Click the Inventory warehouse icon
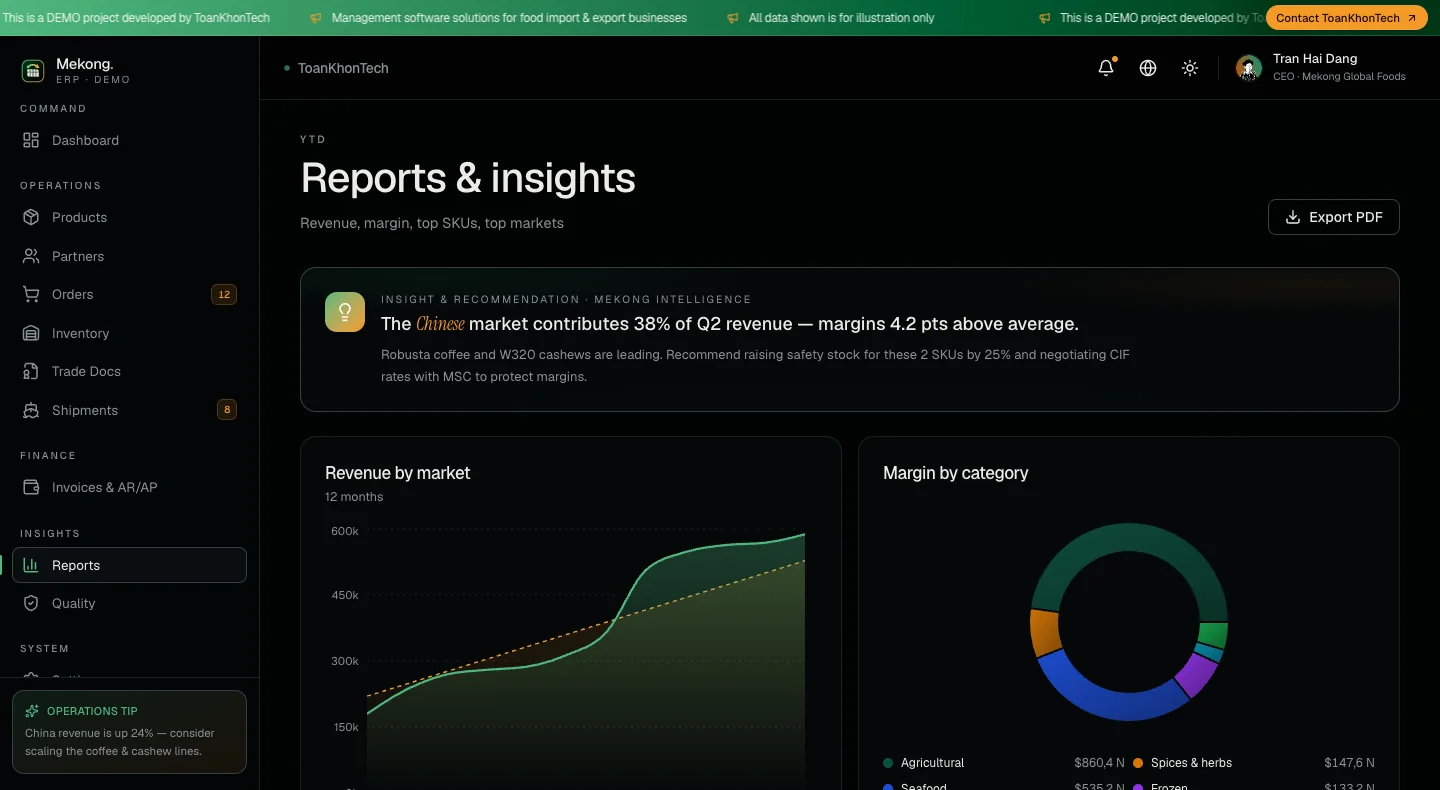1440x790 pixels. click(x=31, y=333)
